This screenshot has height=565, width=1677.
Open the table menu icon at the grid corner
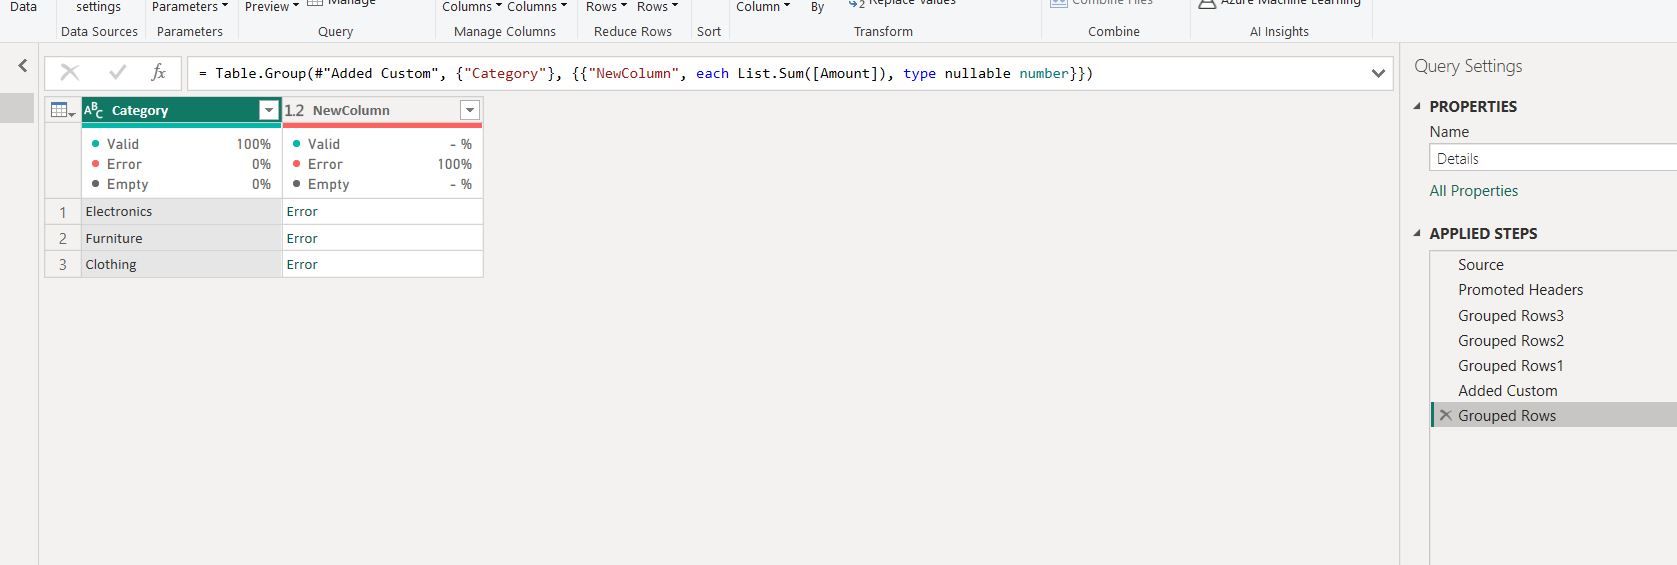click(x=63, y=110)
